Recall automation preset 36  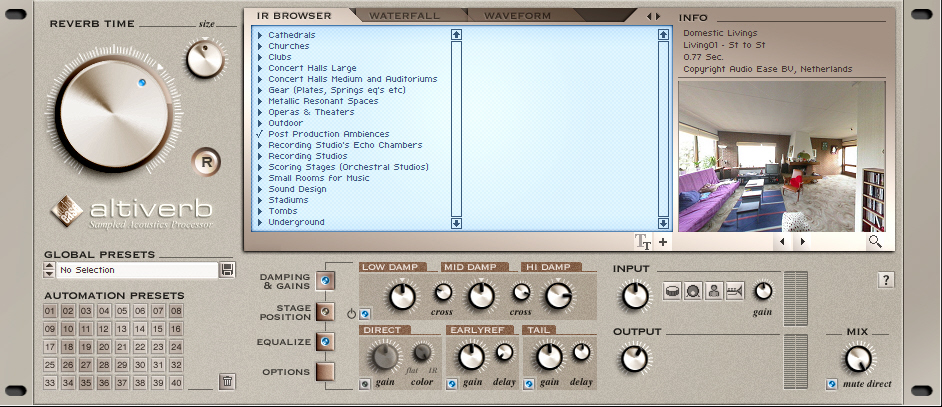click(x=104, y=383)
